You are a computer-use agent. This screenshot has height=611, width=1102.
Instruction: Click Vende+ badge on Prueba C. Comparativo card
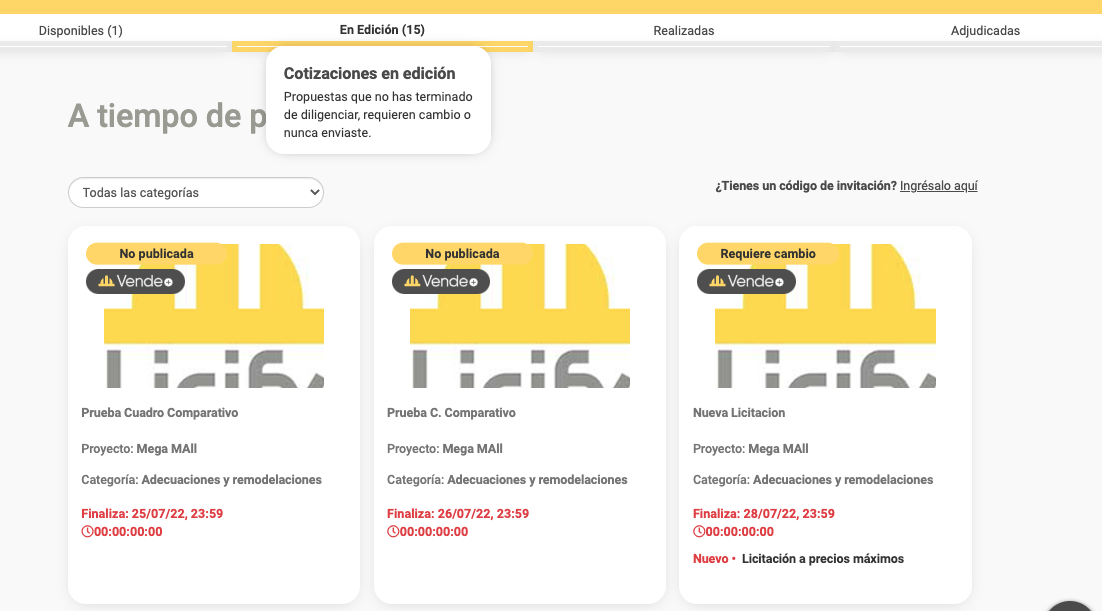pos(441,281)
